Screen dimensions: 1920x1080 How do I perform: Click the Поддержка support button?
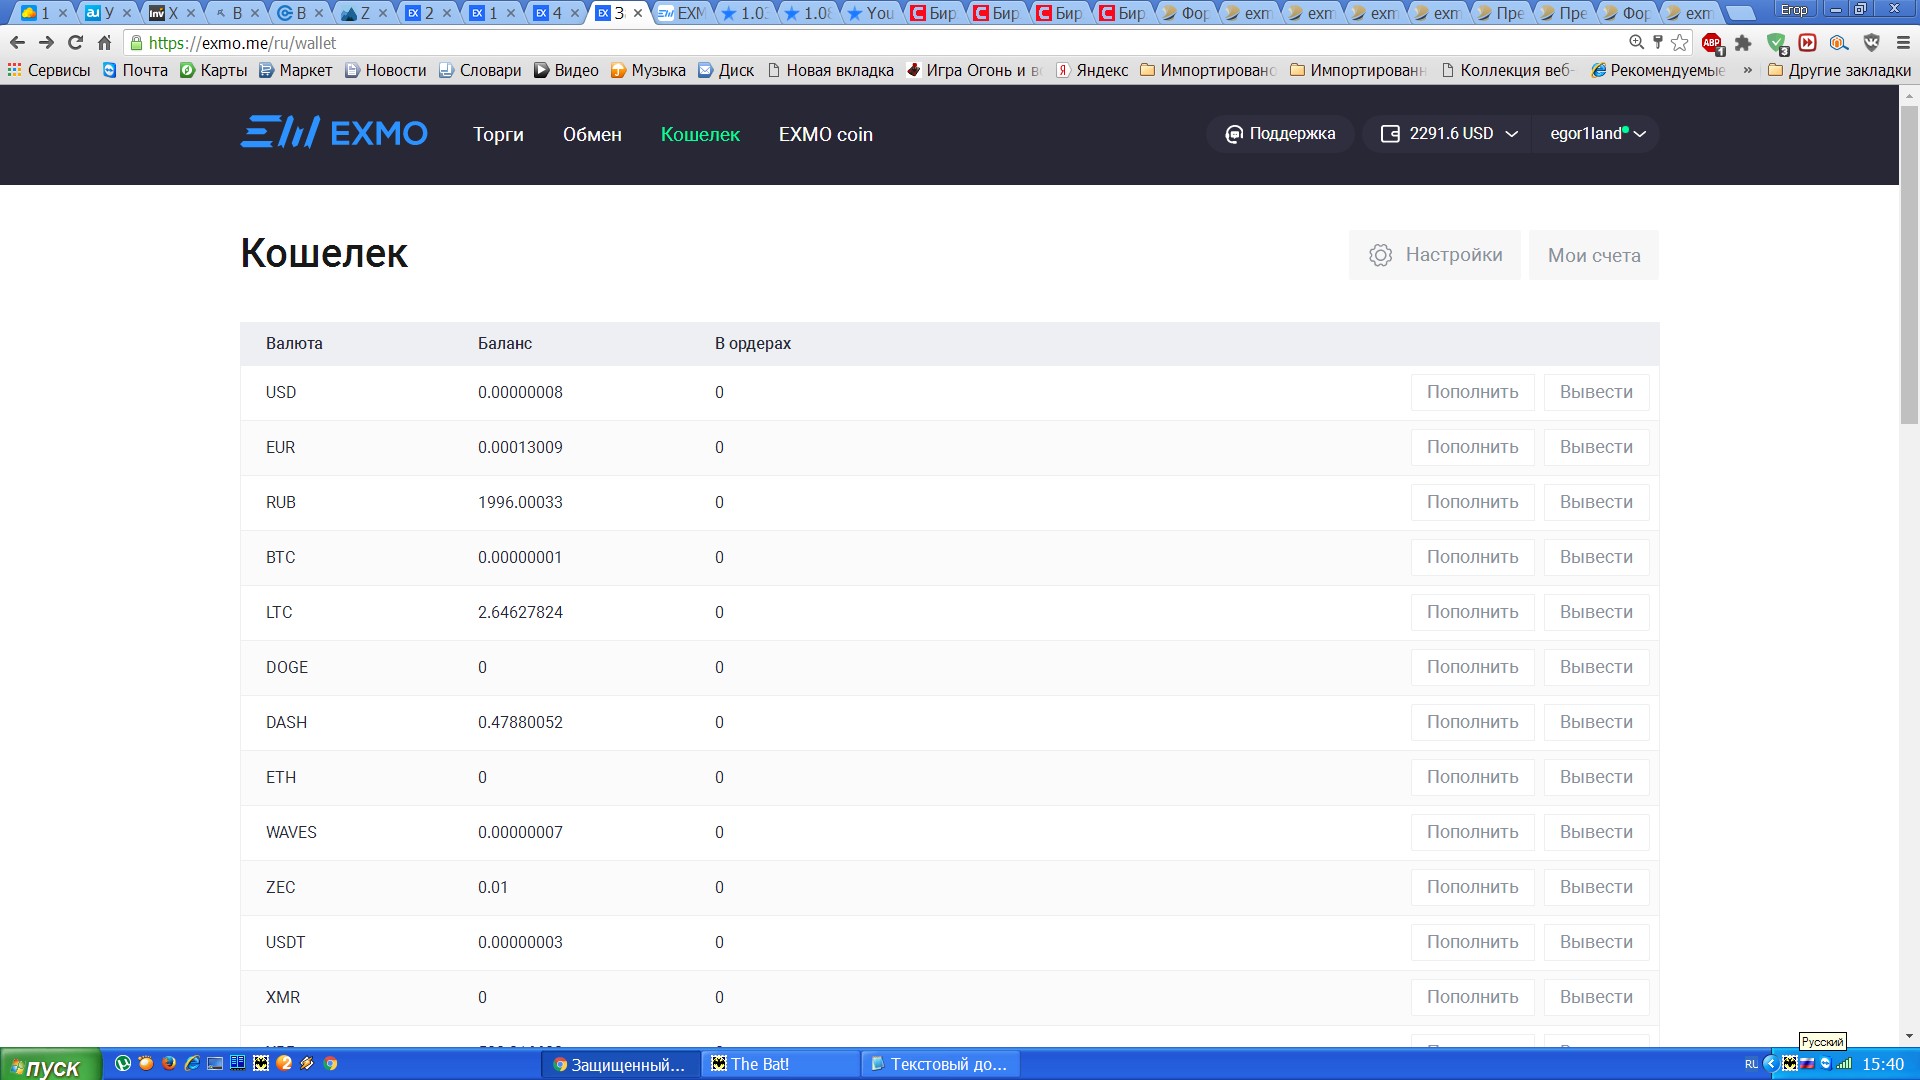[x=1280, y=134]
